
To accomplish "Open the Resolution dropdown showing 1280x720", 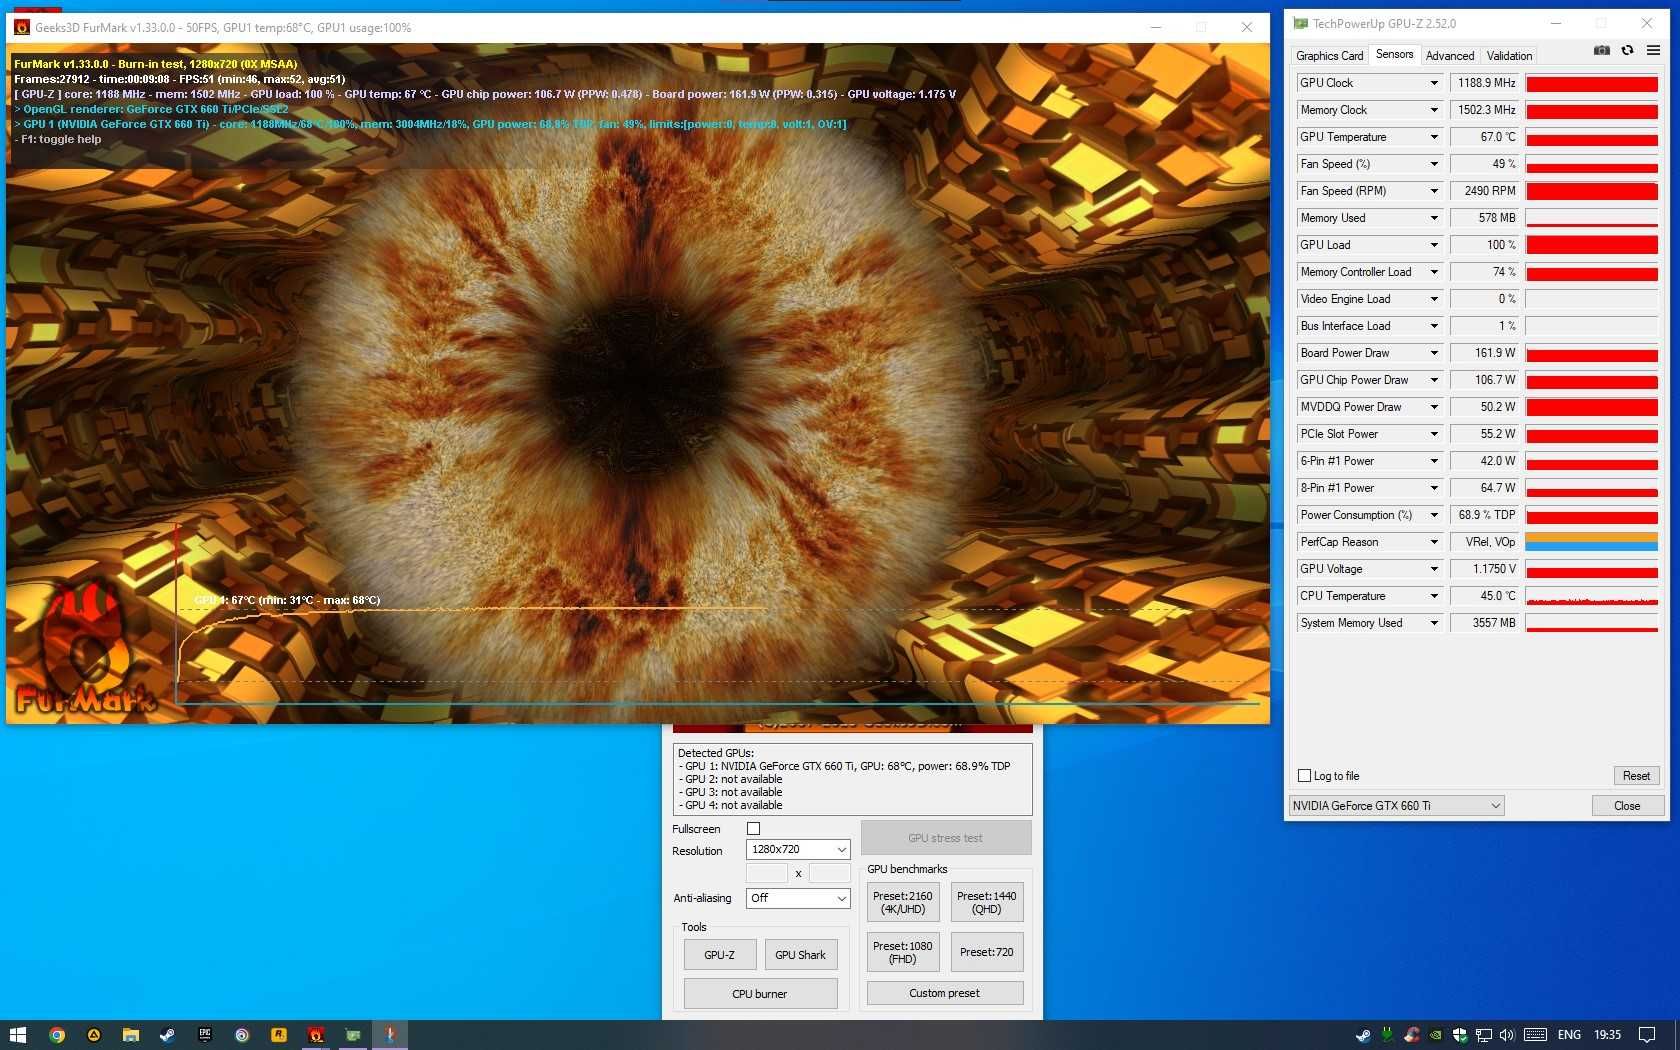I will click(x=798, y=849).
